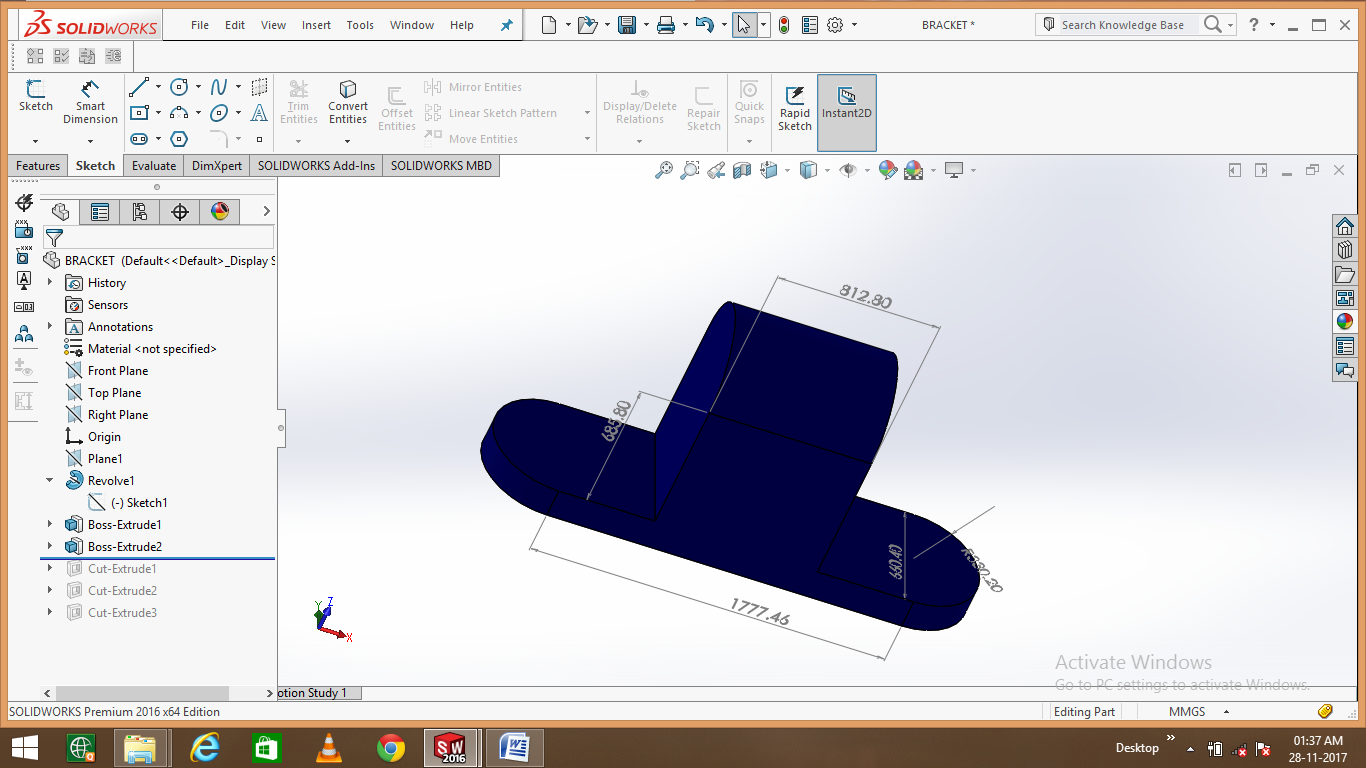Click the Offset Entities tool
Viewport: 1366px width, 768px height.
(x=396, y=105)
